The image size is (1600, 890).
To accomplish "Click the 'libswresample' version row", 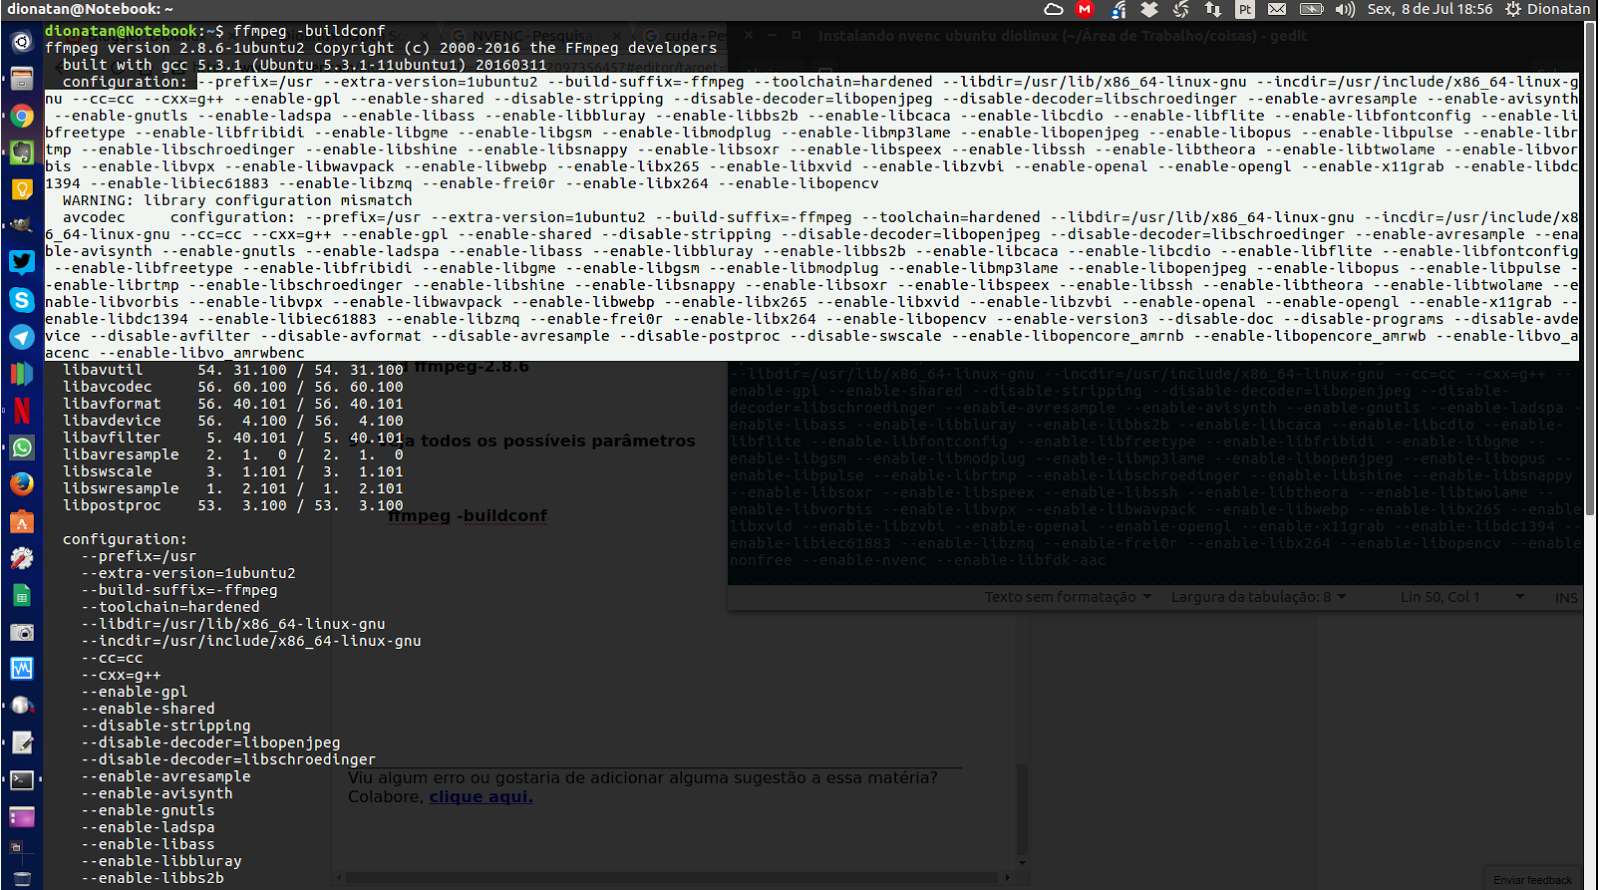I will point(233,489).
